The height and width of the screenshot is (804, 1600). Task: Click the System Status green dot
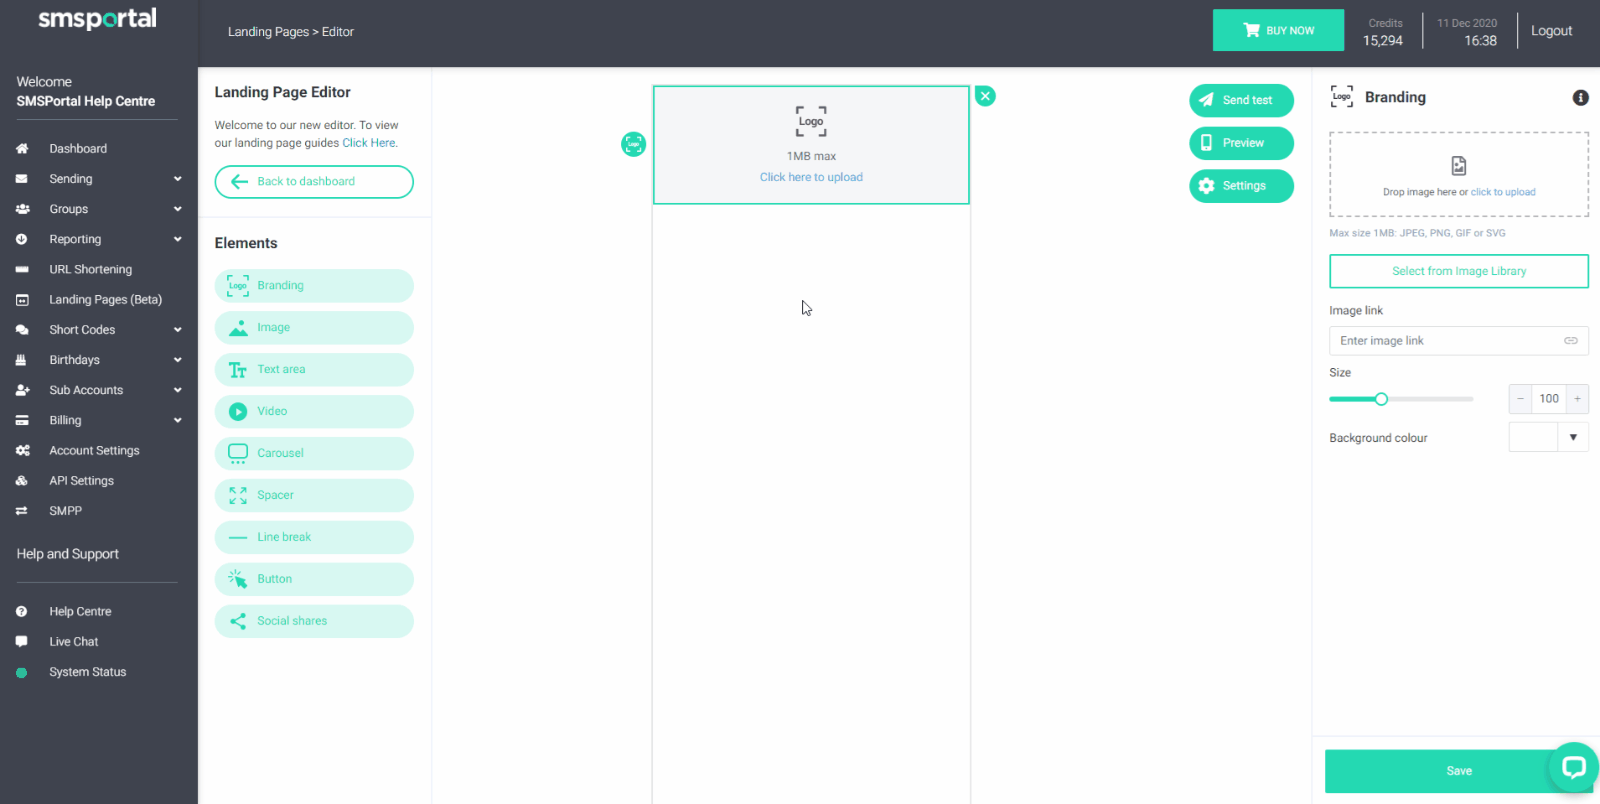22,673
